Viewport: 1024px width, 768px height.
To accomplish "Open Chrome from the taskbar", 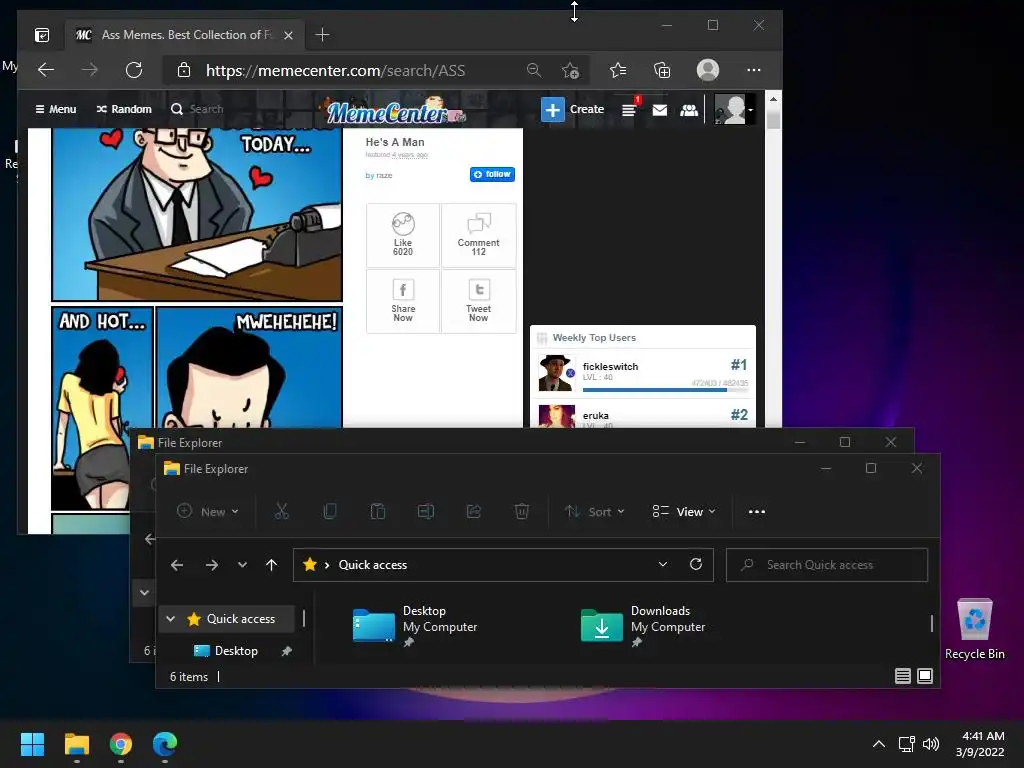I will point(121,744).
